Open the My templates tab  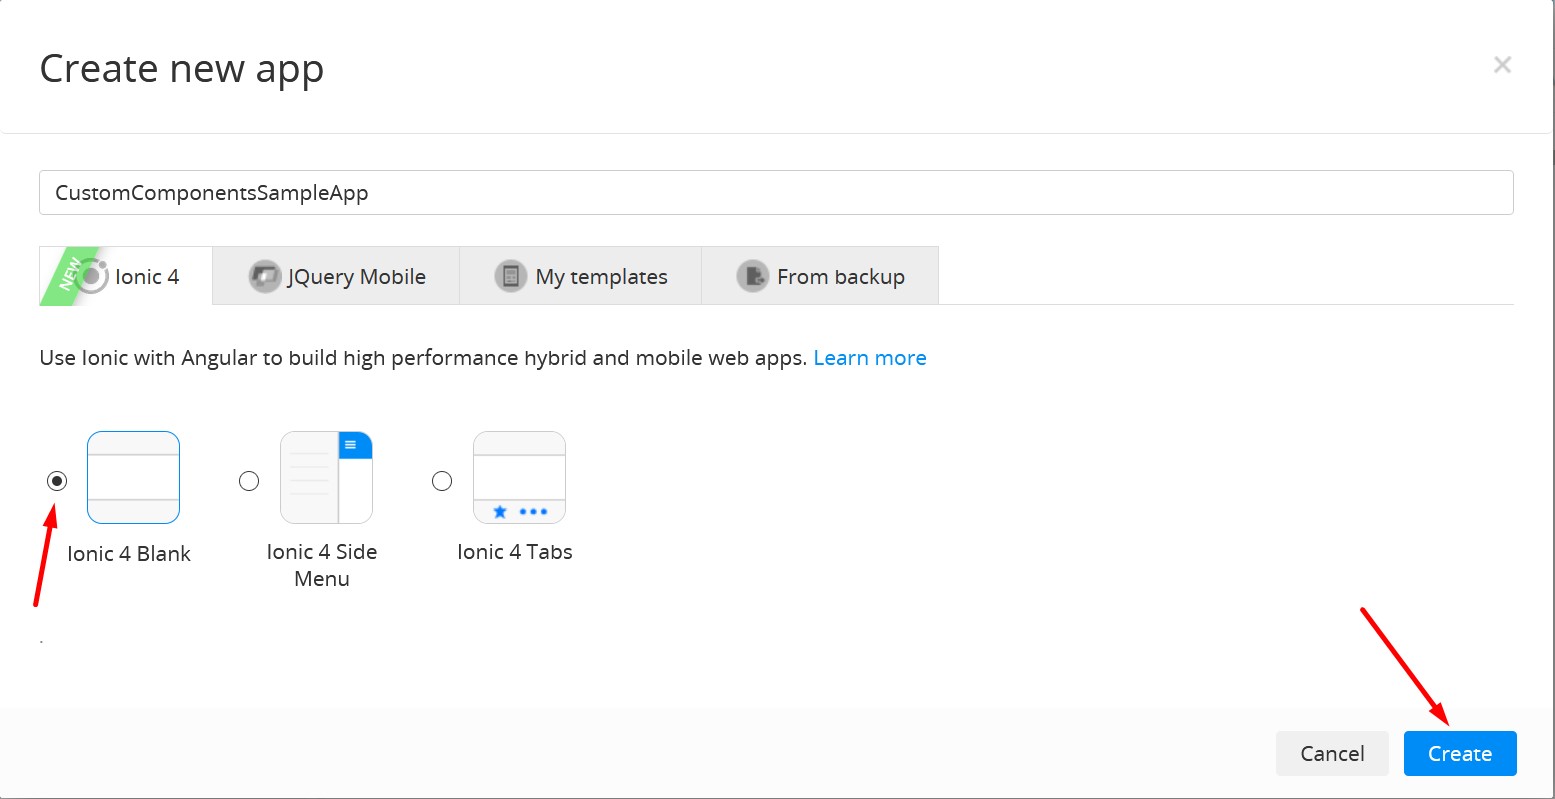click(x=581, y=276)
